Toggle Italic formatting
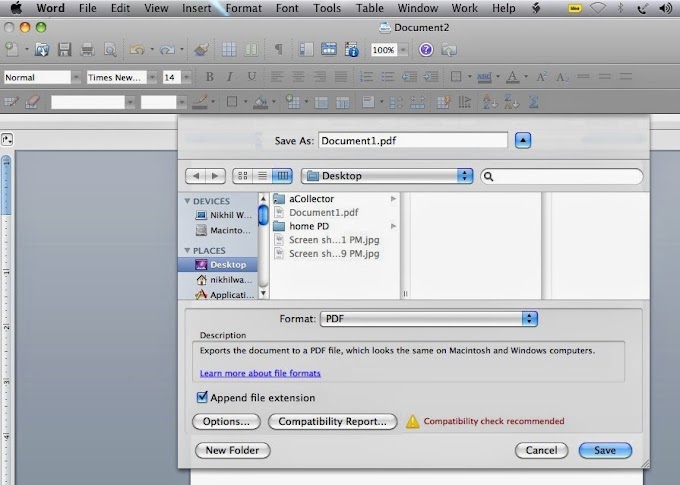 coord(230,77)
